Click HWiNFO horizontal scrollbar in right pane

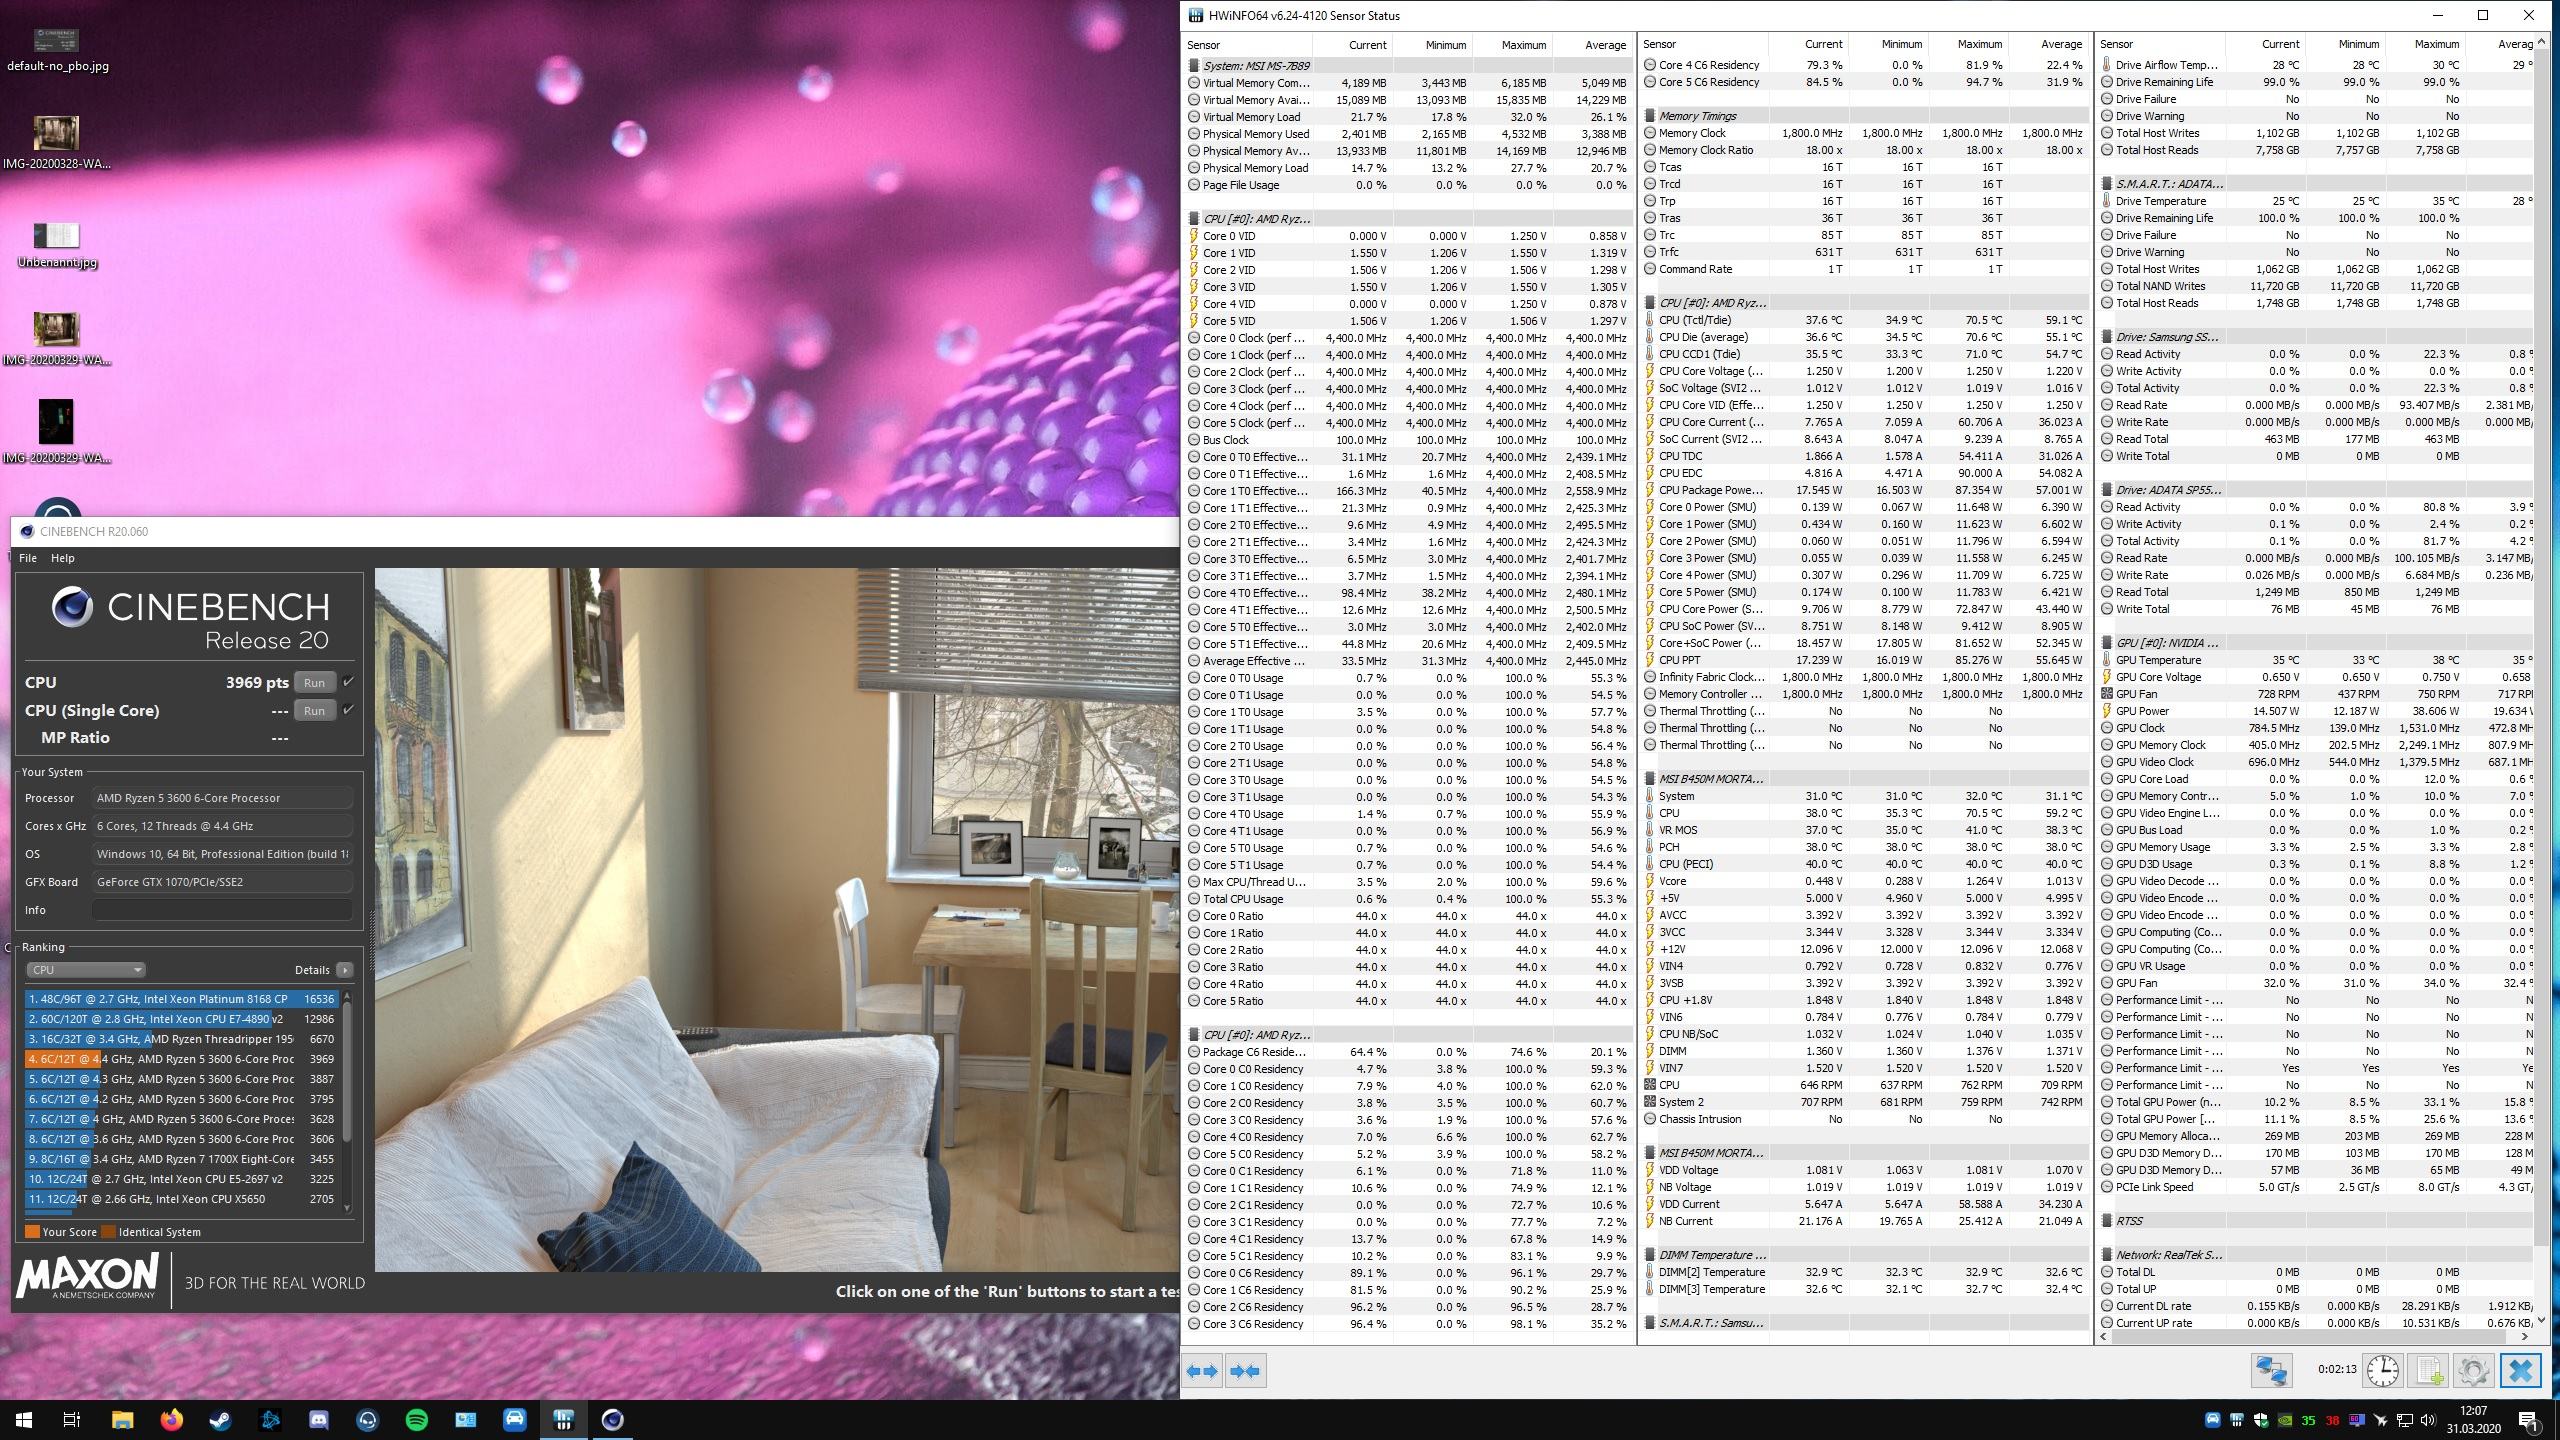2315,1336
